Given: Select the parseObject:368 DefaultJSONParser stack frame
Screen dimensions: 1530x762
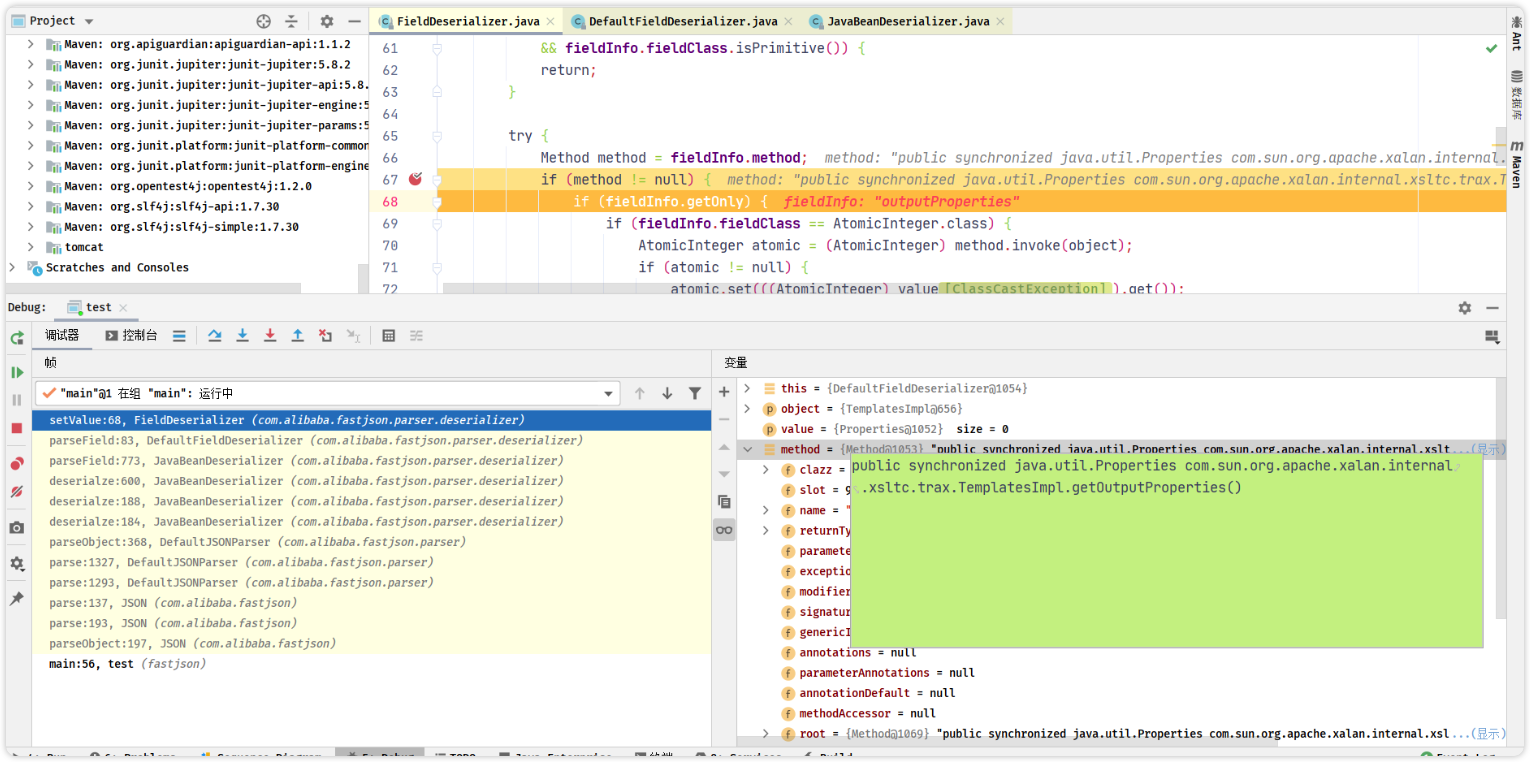Looking at the screenshot, I should pos(259,542).
